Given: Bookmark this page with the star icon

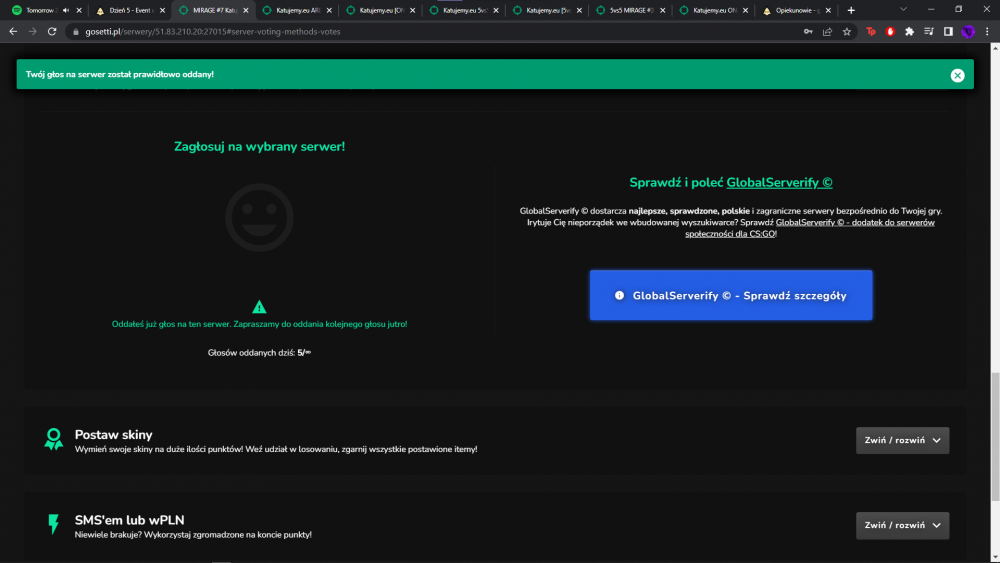Looking at the screenshot, I should [x=847, y=31].
